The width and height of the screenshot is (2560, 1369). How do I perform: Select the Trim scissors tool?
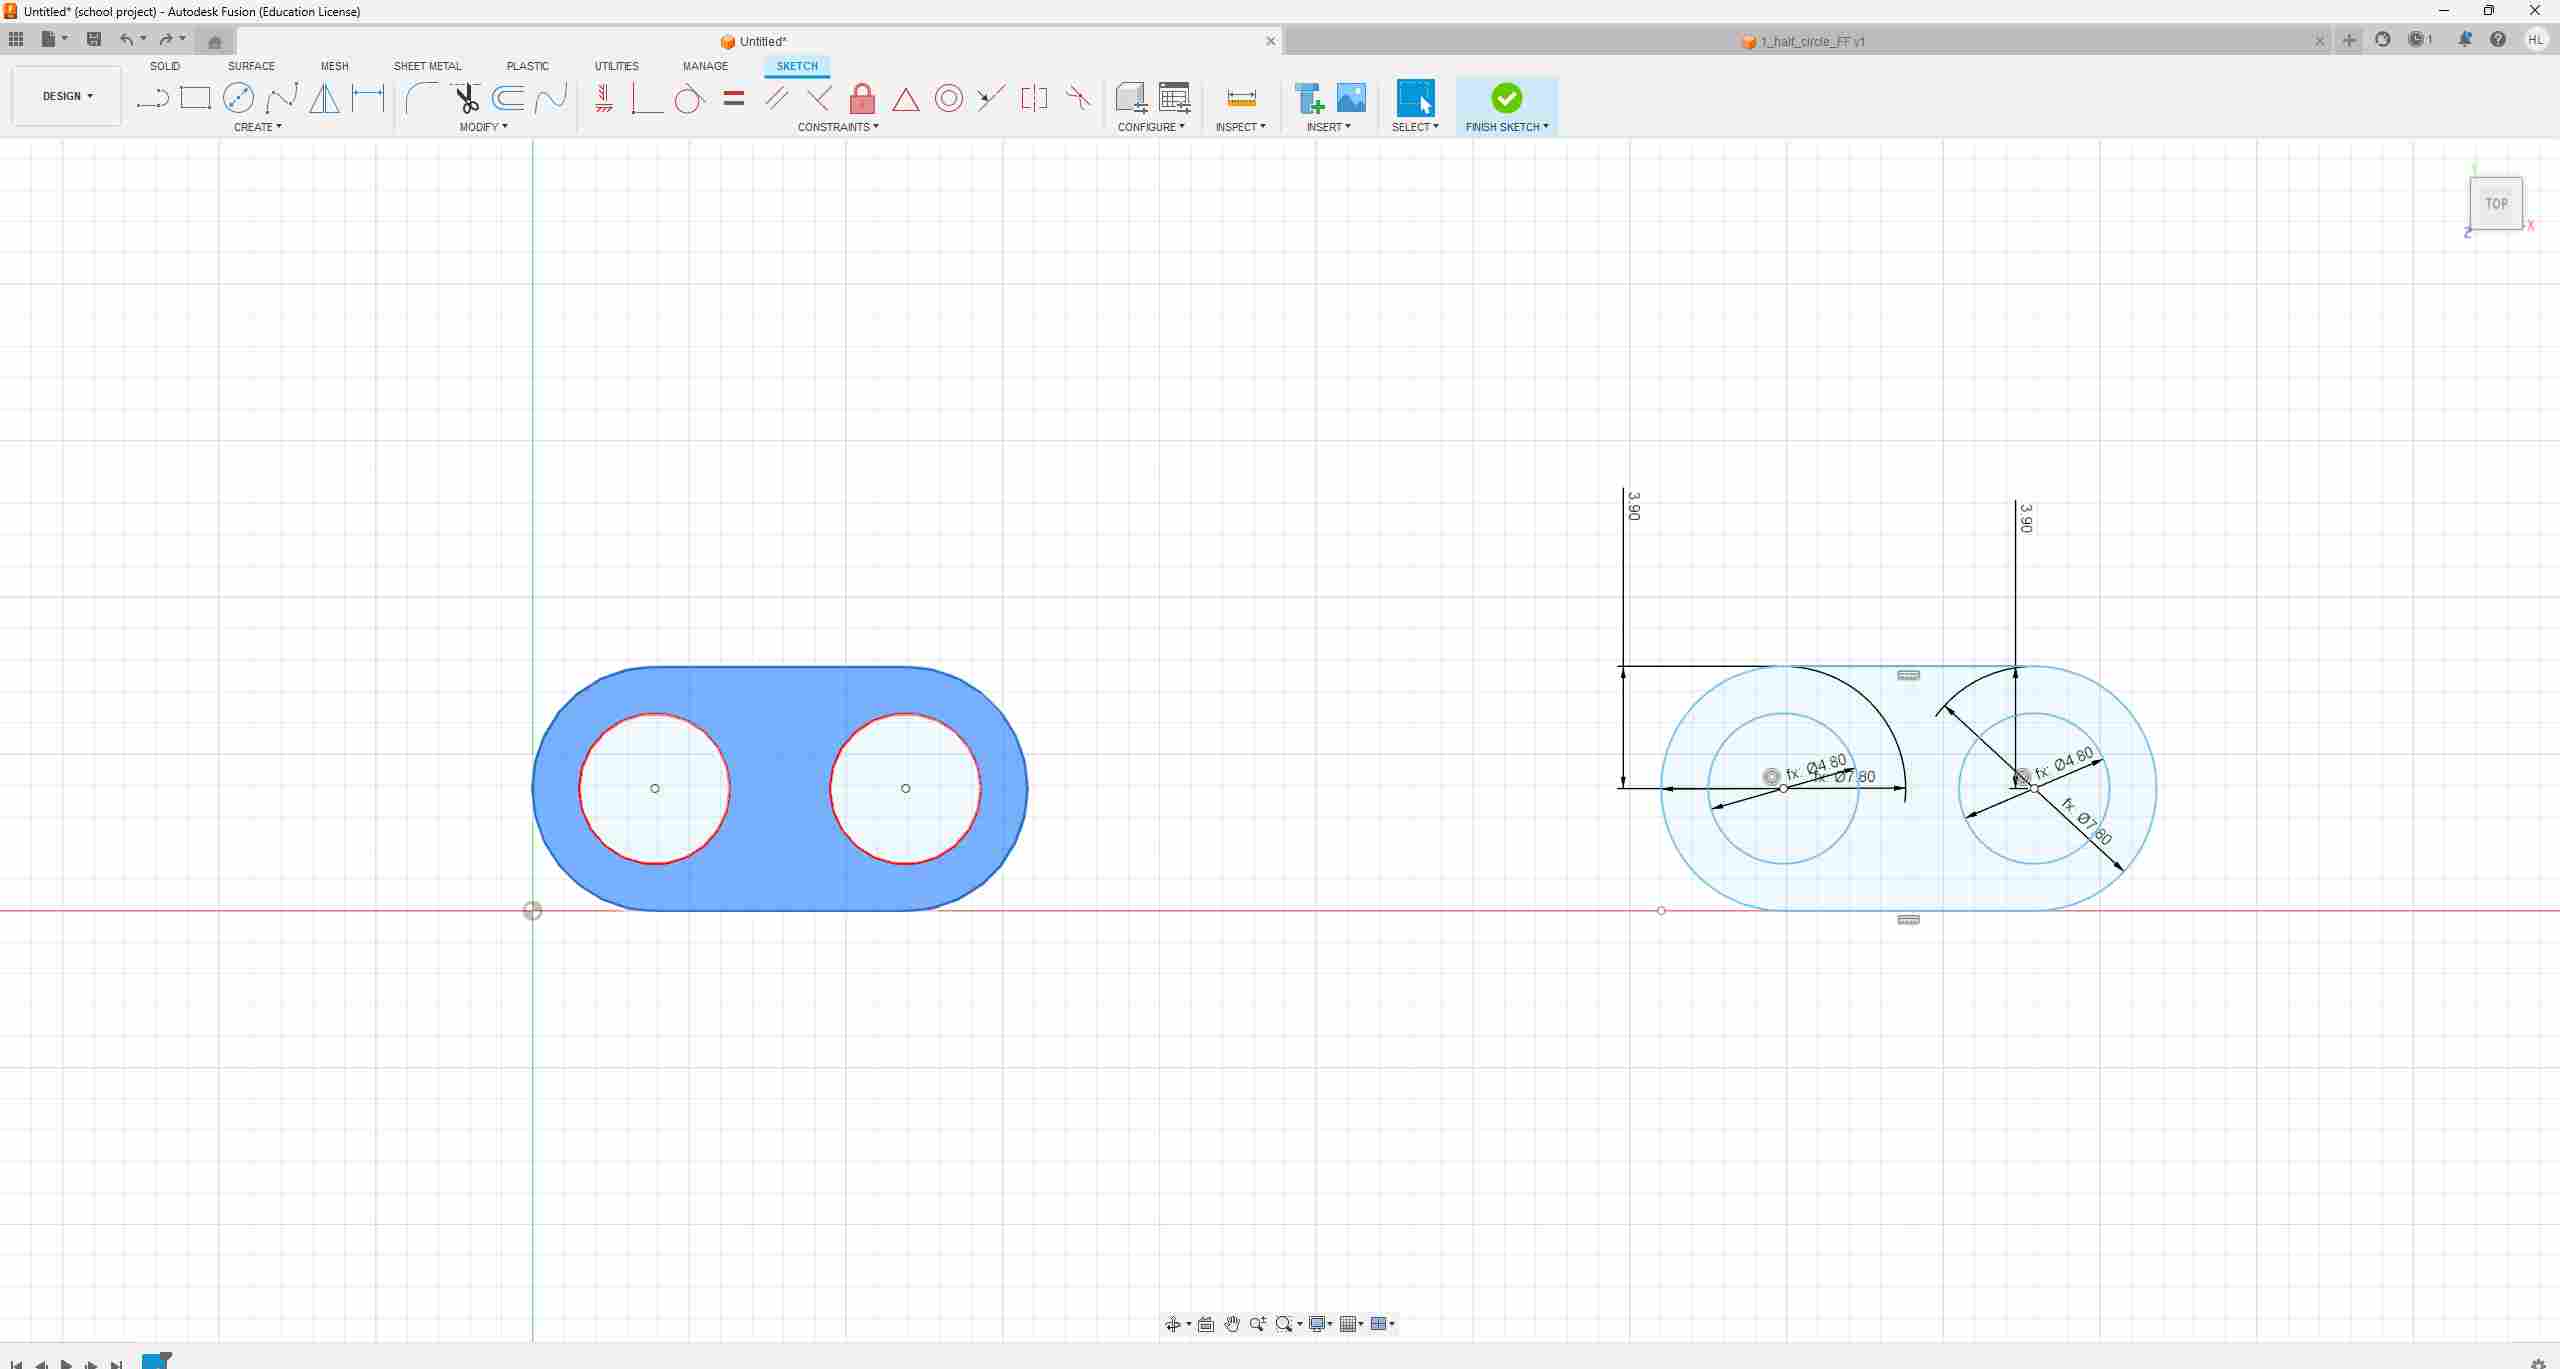(x=466, y=98)
